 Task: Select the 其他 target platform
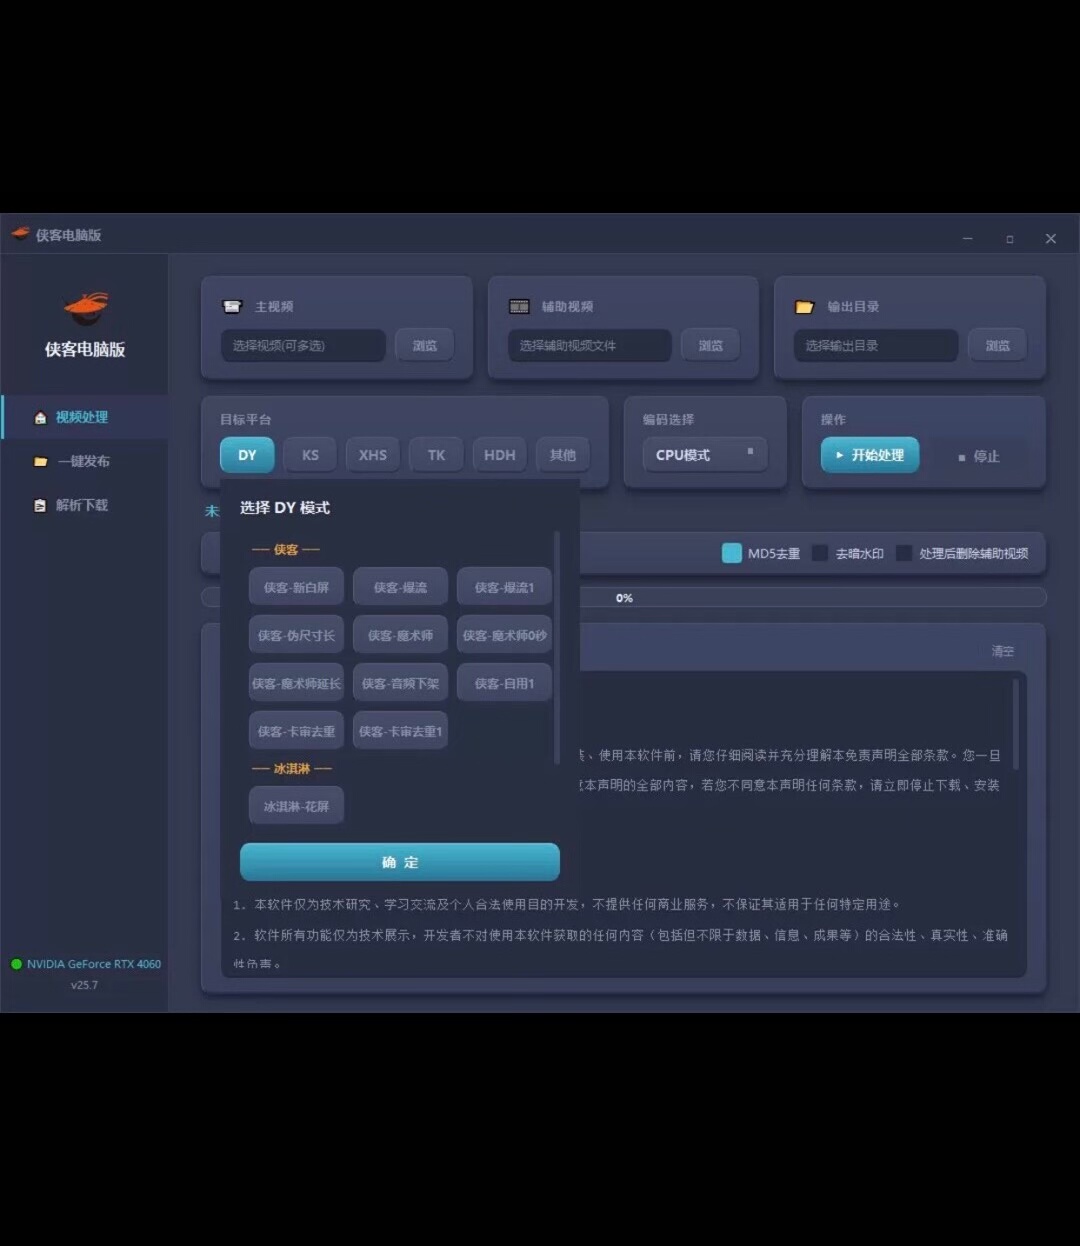(562, 455)
